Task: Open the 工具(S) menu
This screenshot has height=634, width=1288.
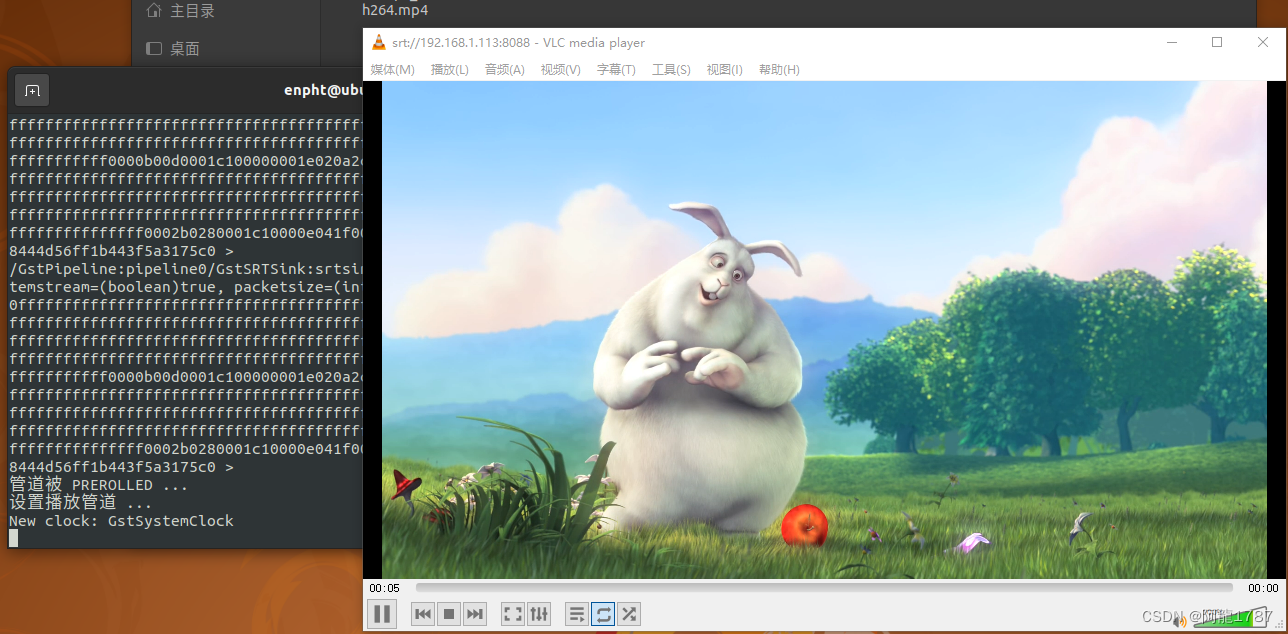Action: 671,70
